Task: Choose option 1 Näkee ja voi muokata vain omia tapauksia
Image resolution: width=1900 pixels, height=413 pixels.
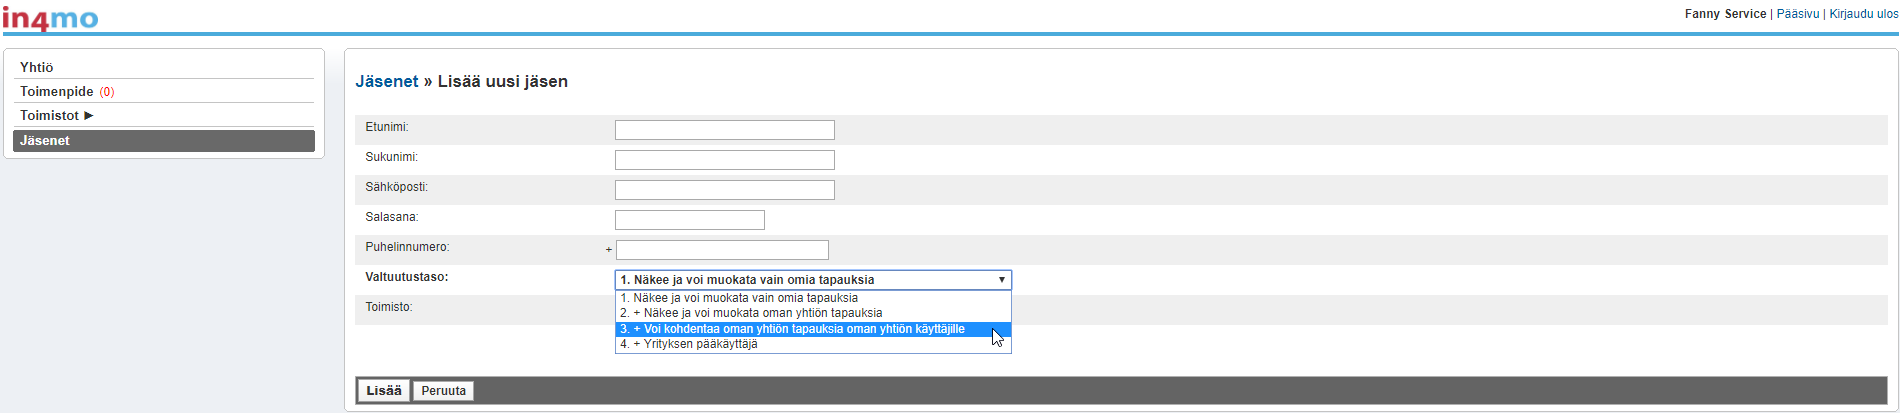Action: (x=739, y=298)
